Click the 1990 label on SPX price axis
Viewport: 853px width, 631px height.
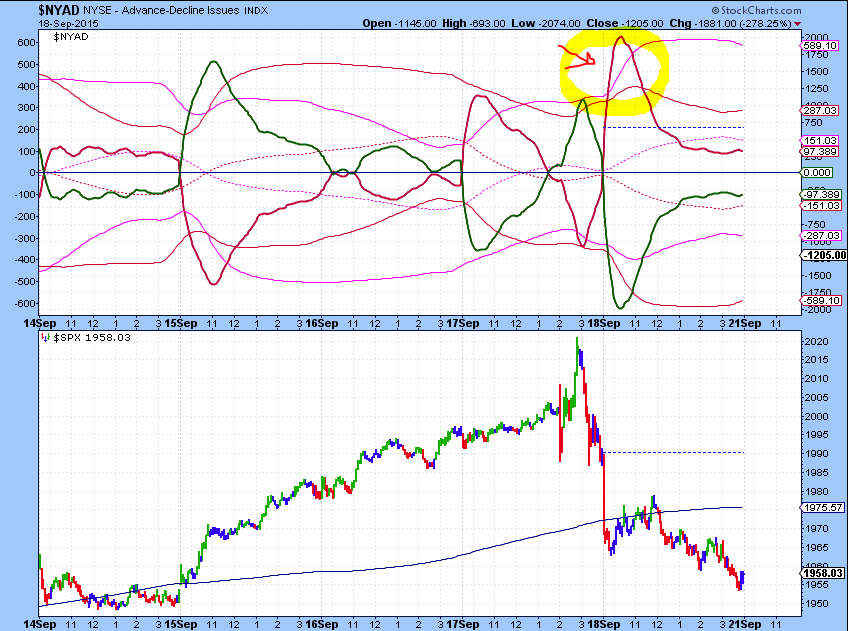(818, 454)
